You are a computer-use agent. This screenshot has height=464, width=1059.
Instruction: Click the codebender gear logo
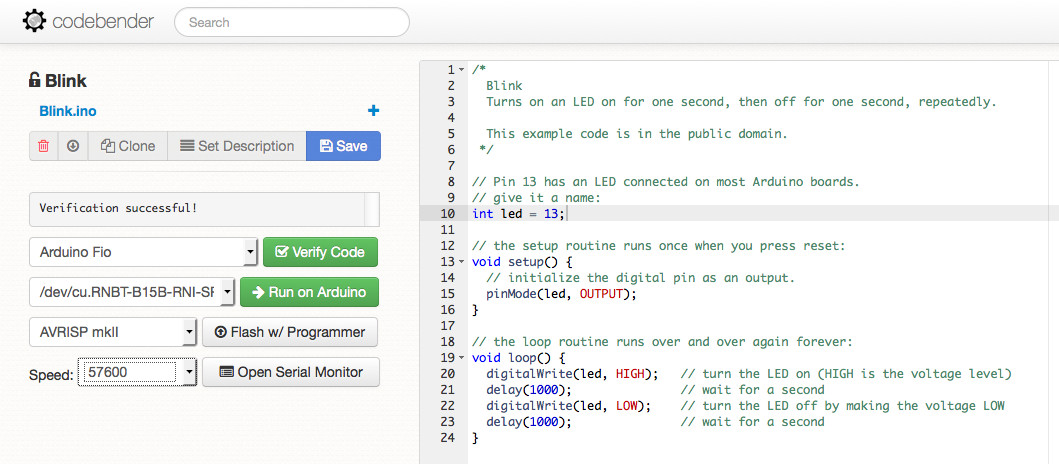click(33, 22)
